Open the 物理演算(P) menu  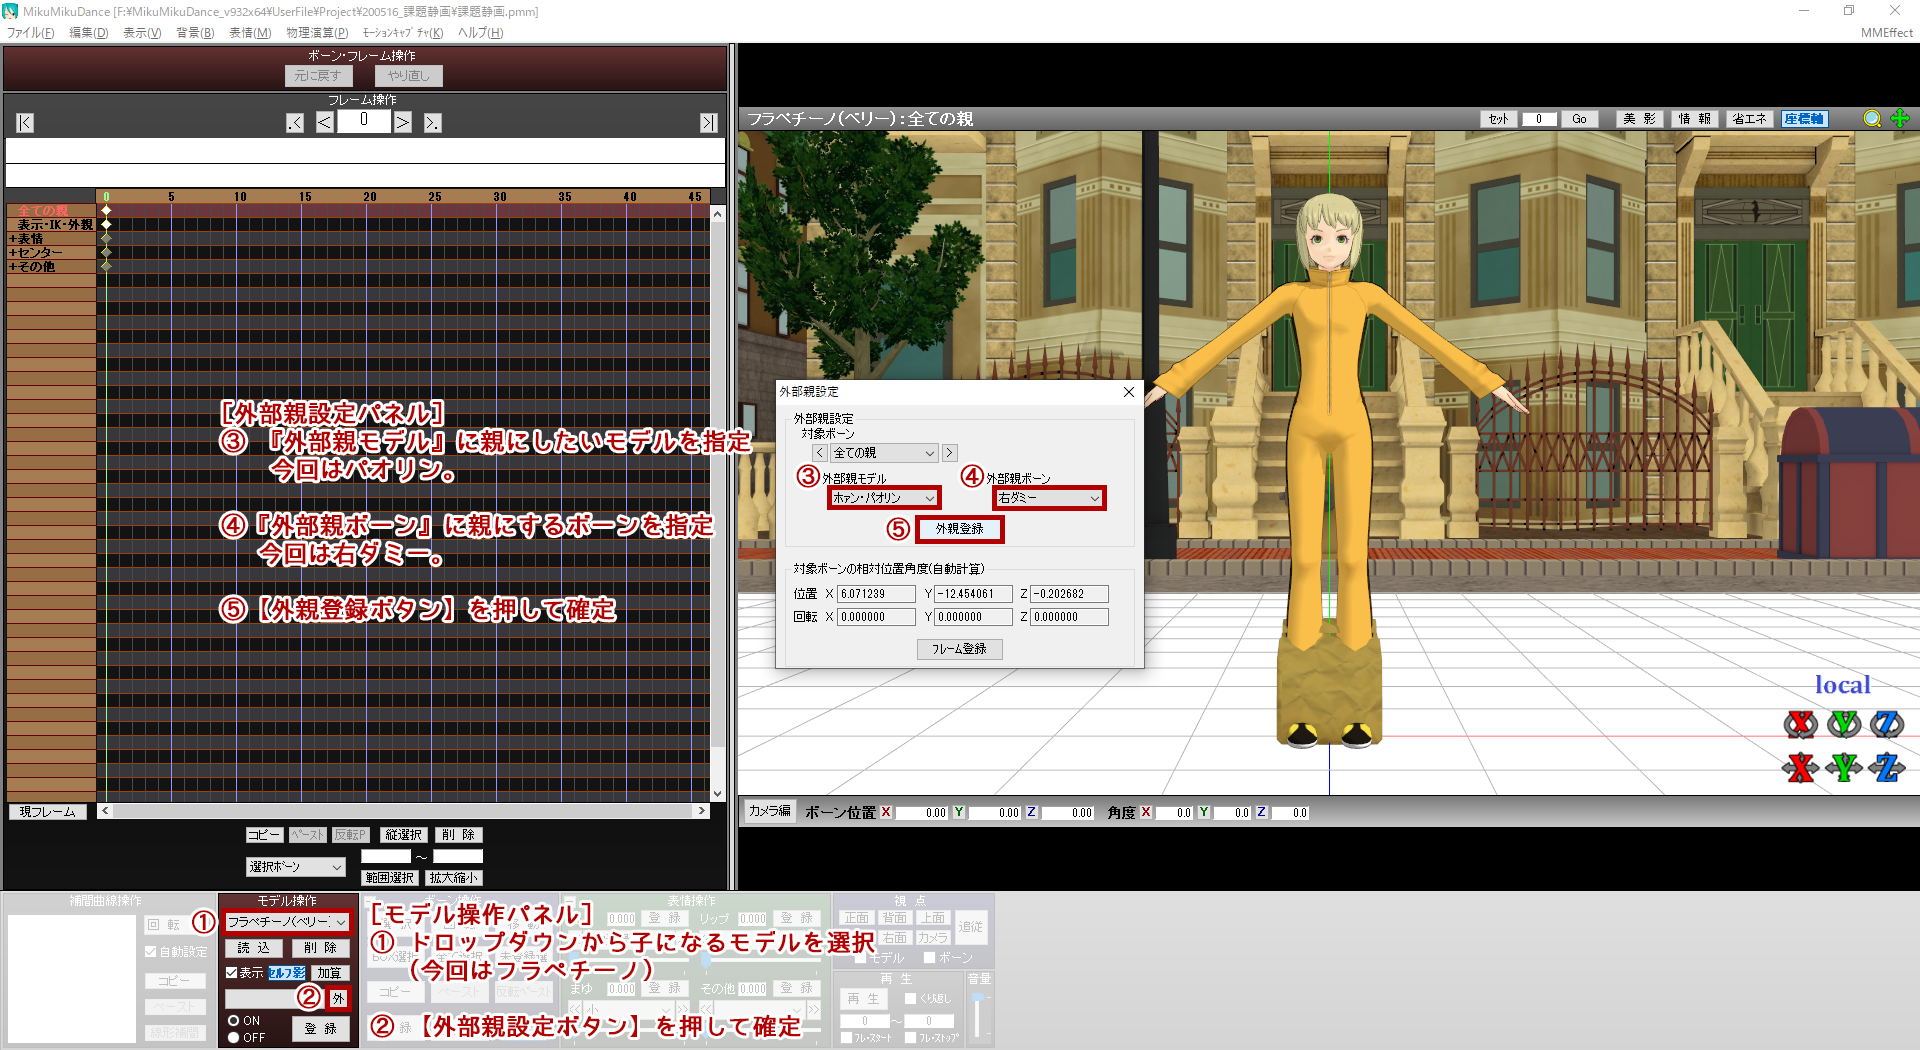point(317,33)
